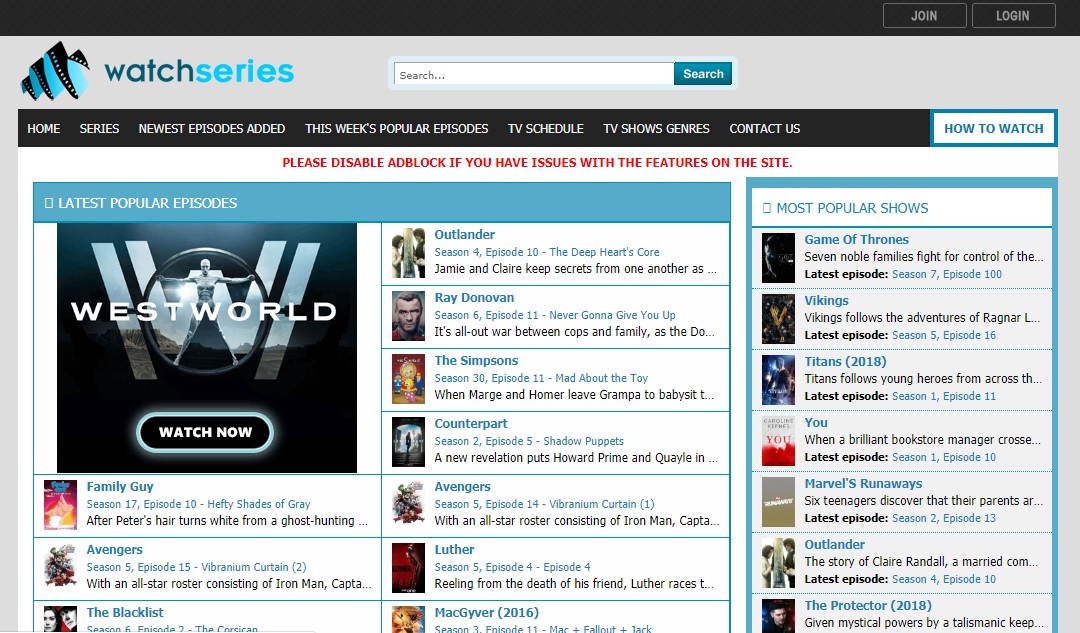This screenshot has width=1080, height=633.
Task: Open The Simpsons poster thumbnail
Action: click(x=408, y=379)
